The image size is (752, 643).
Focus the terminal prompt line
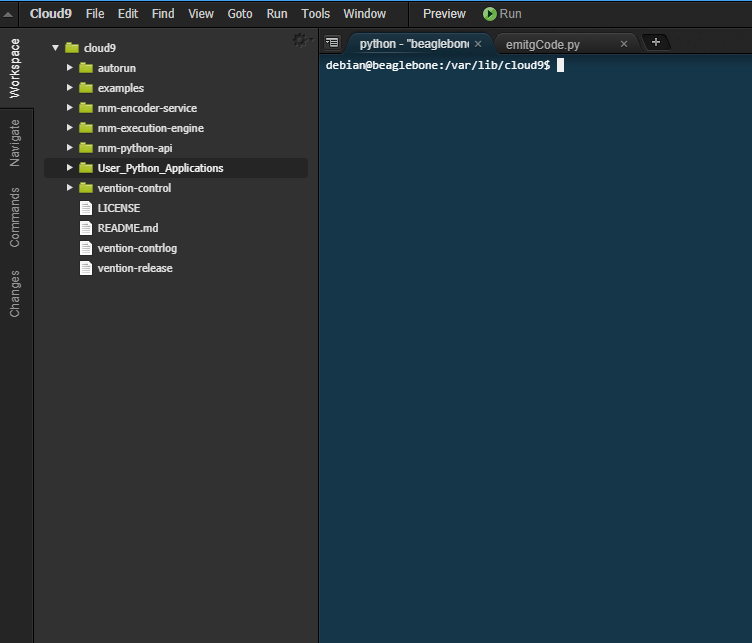click(x=445, y=65)
